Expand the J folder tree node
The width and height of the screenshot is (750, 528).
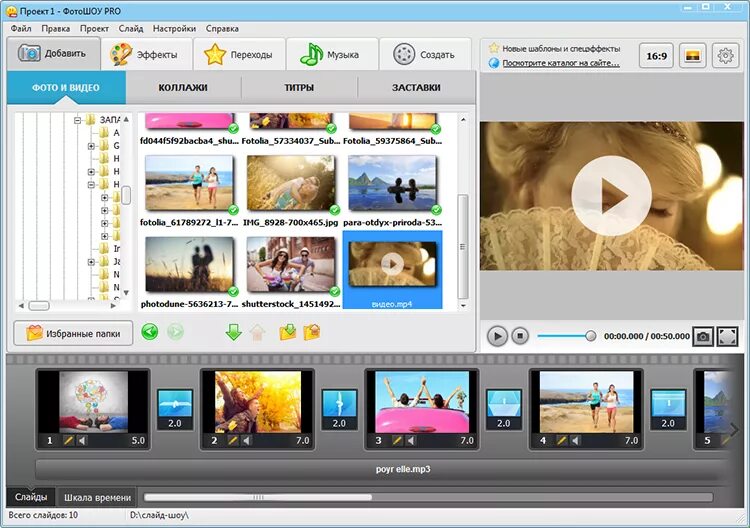tap(91, 262)
